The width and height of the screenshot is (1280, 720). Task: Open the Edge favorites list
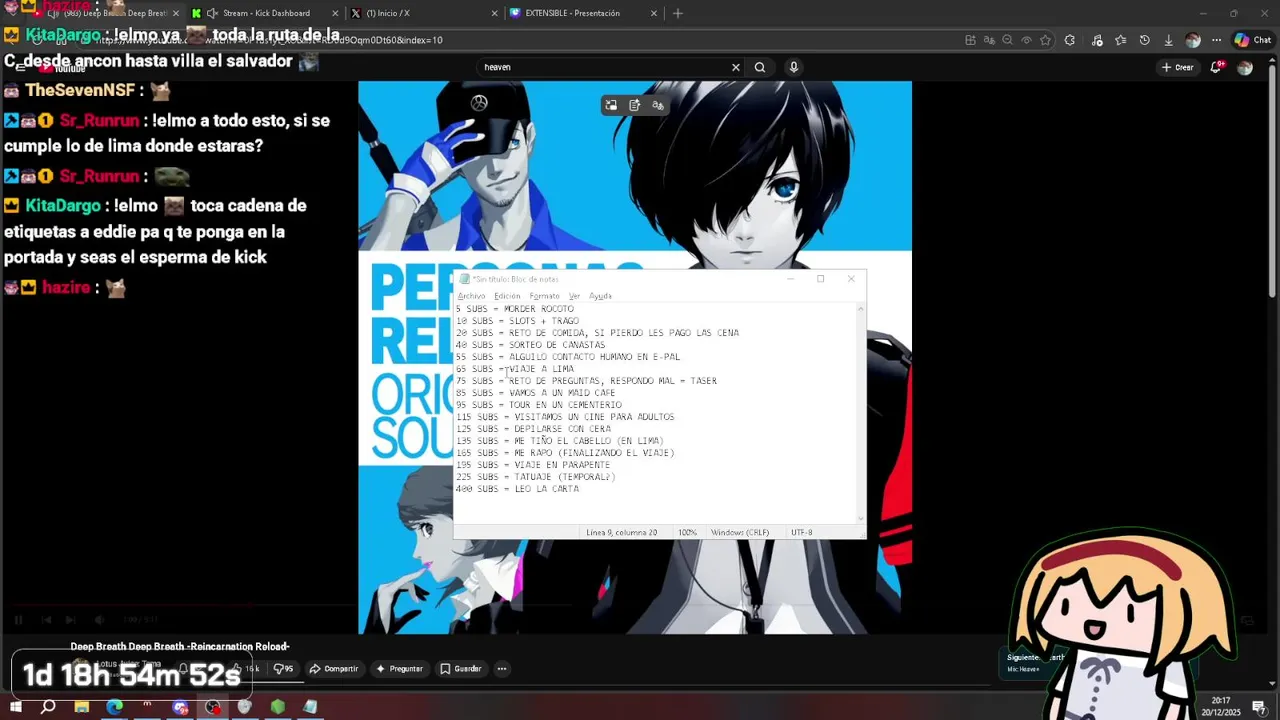[1120, 40]
